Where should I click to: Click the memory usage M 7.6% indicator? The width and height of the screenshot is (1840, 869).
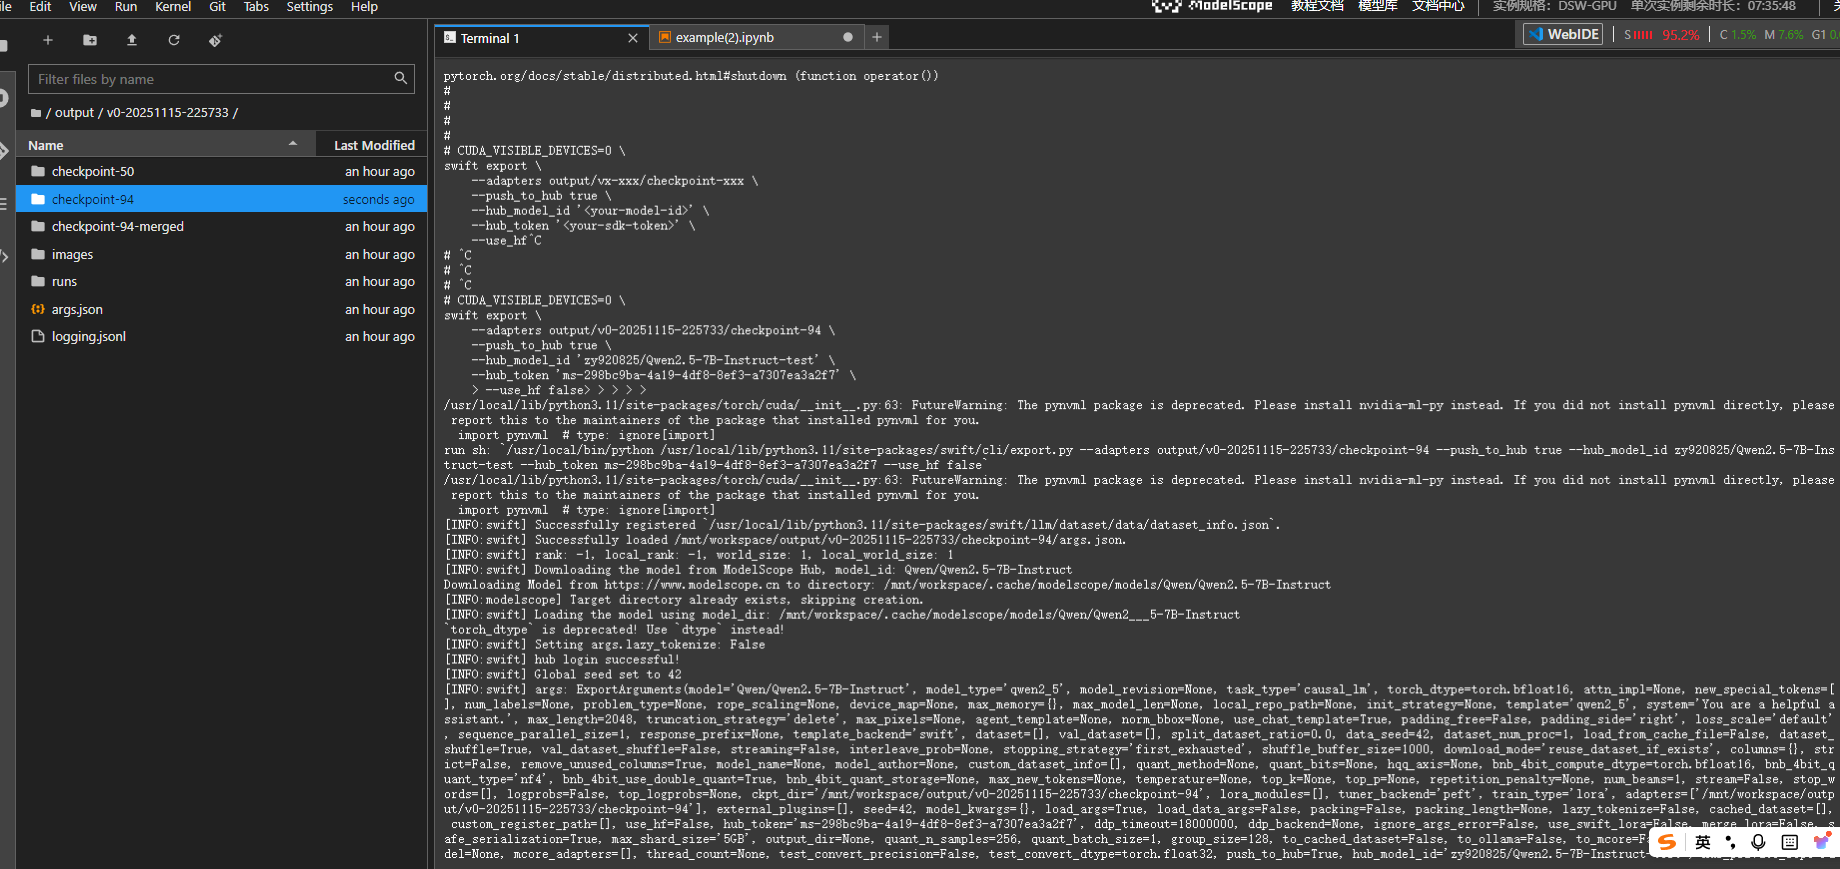click(1784, 34)
